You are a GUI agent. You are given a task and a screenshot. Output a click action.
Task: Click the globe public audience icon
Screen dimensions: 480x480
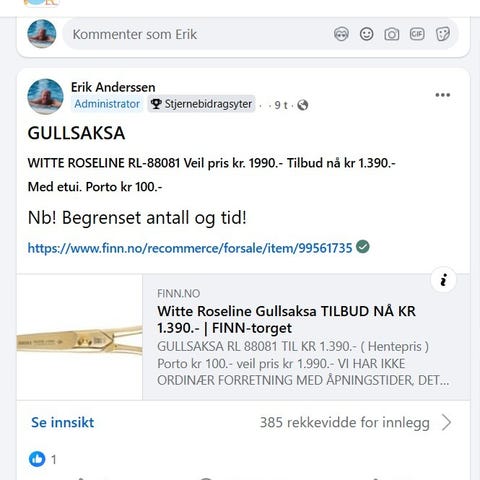click(x=302, y=105)
